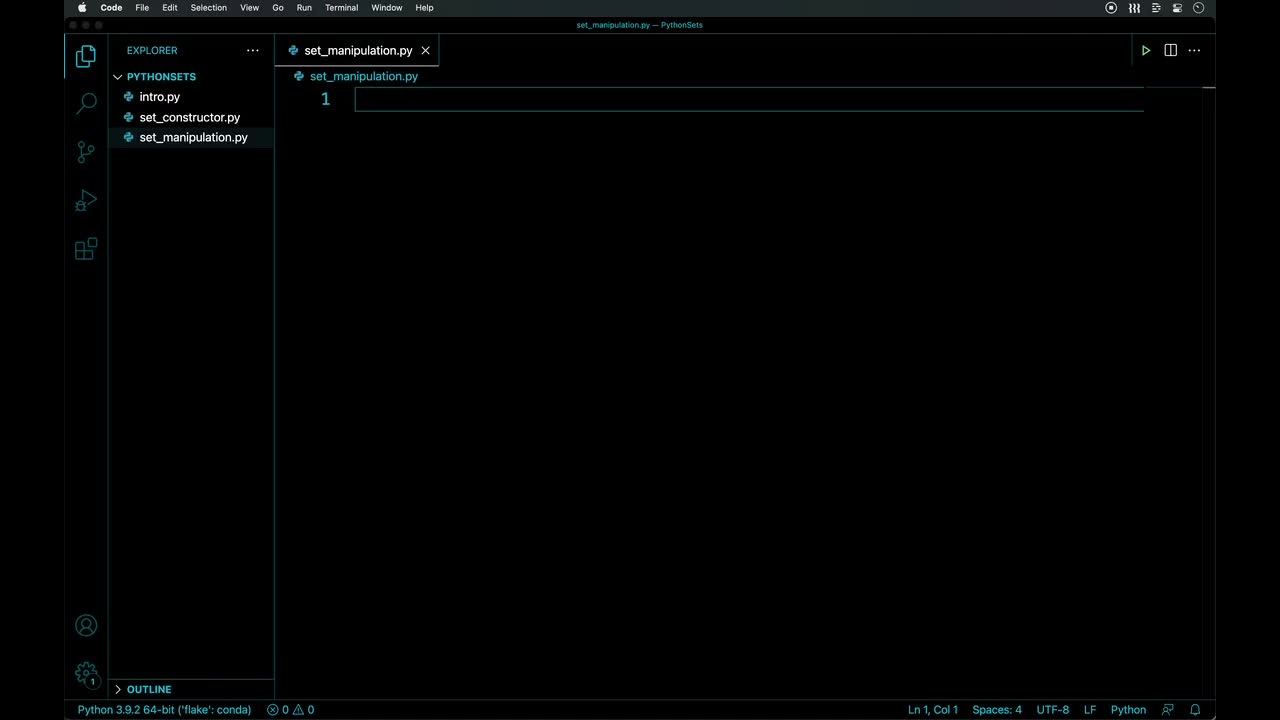
Task: Split the editor to the right
Action: coord(1170,50)
